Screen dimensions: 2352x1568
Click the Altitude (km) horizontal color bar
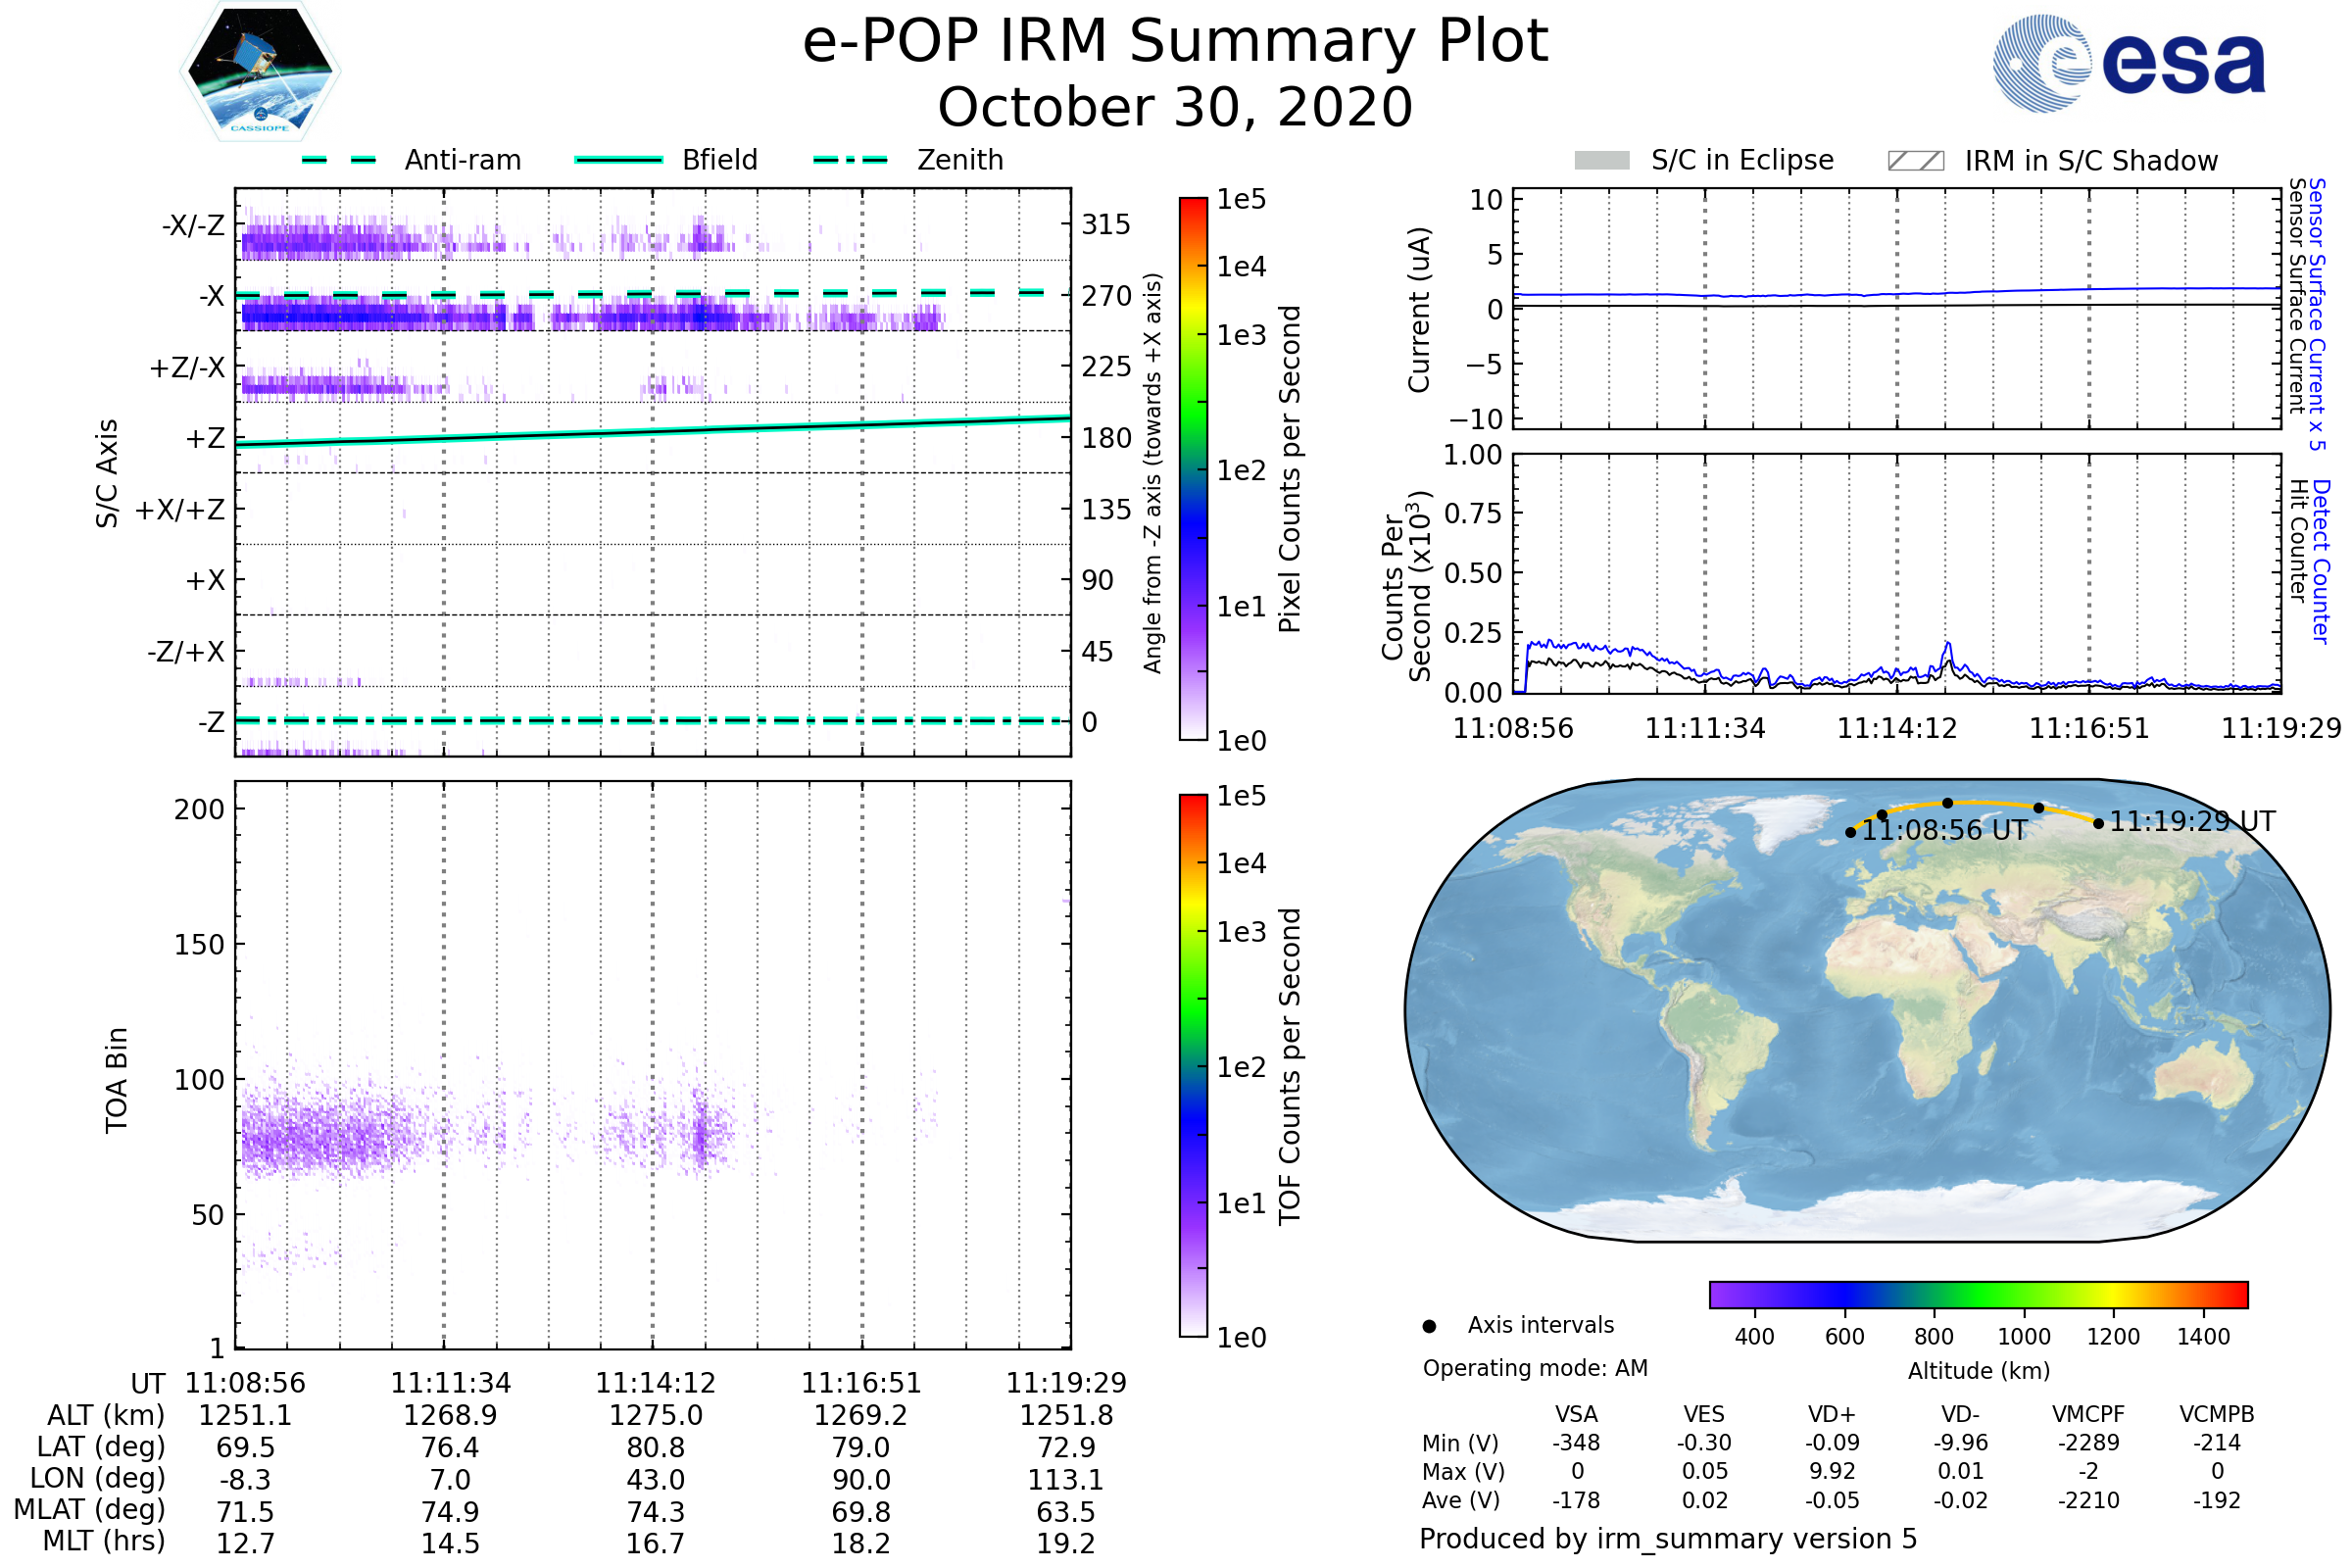click(1978, 1295)
